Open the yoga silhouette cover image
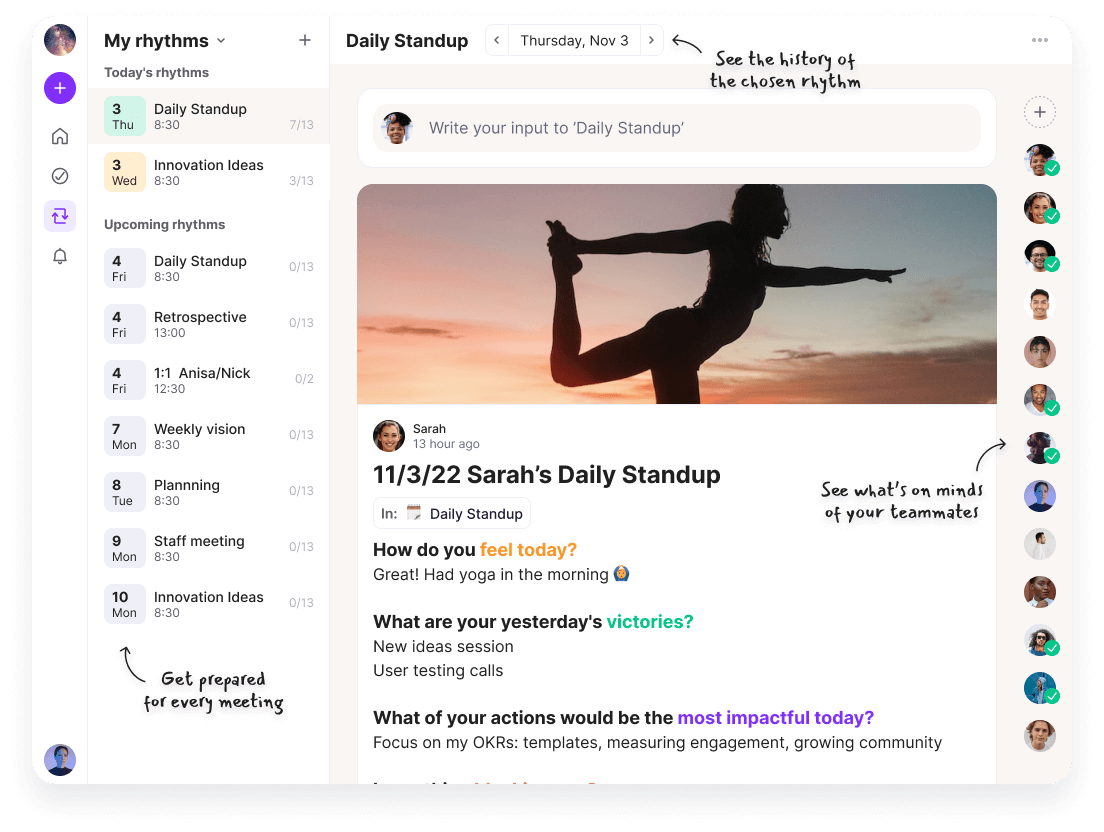Viewport: 1104px width, 832px height. 676,294
